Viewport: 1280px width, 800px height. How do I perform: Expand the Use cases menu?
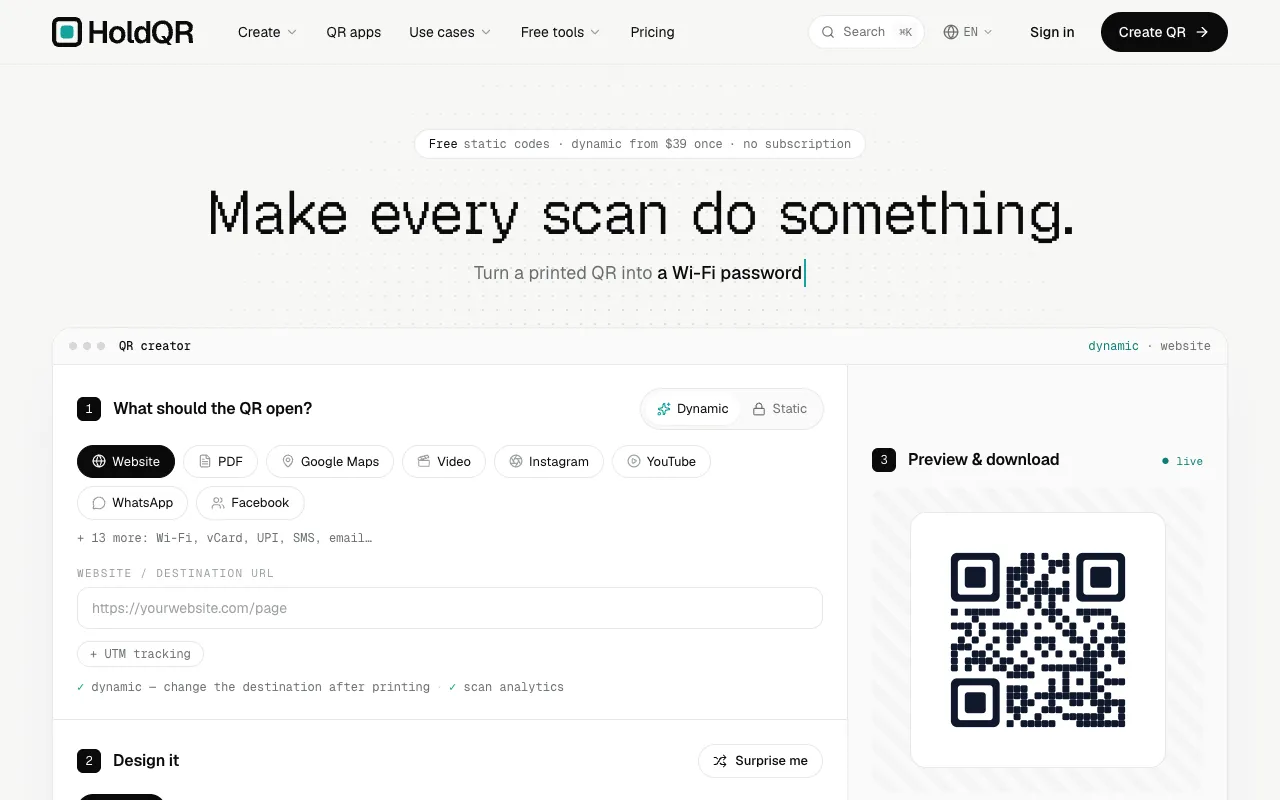tap(450, 32)
